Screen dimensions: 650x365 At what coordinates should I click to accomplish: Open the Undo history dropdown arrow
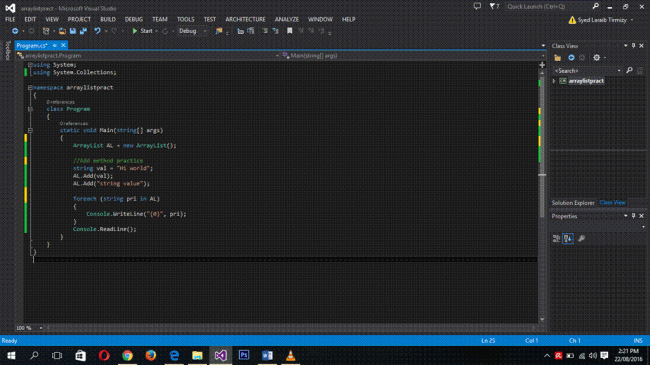pyautogui.click(x=106, y=31)
